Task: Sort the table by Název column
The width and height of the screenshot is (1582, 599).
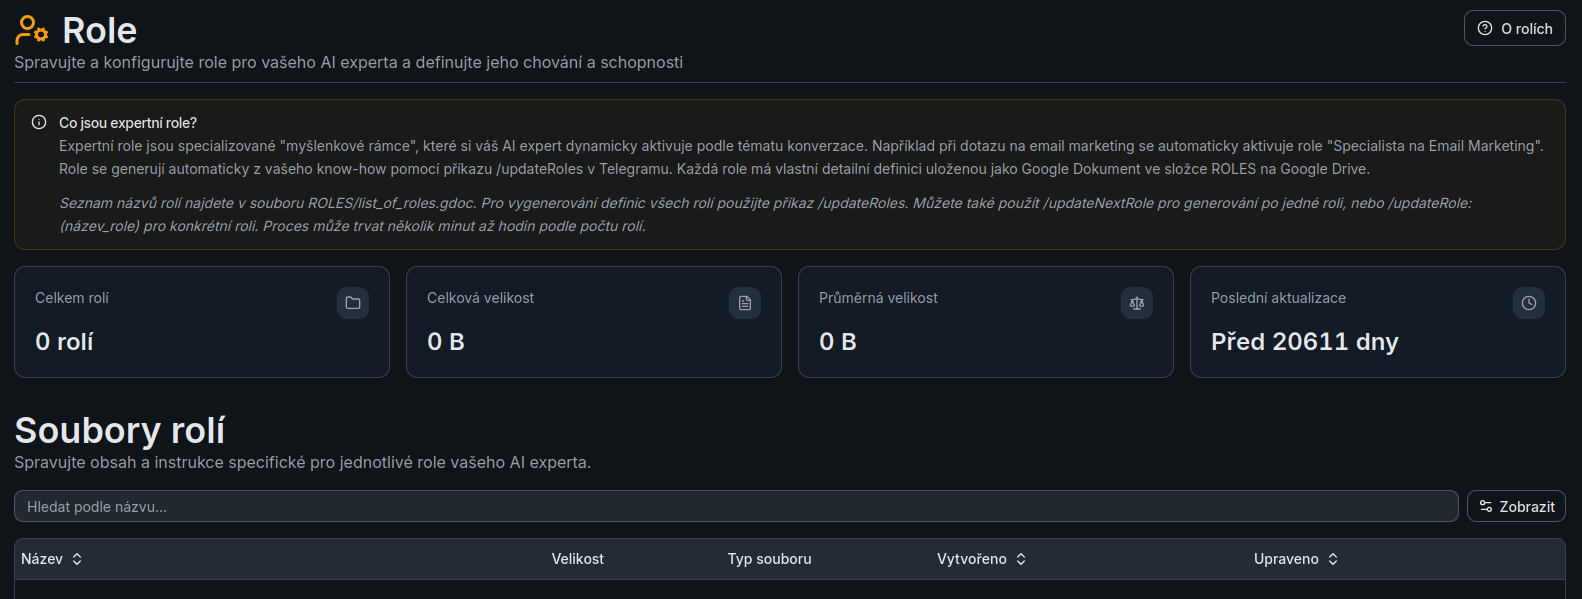Action: [52, 559]
